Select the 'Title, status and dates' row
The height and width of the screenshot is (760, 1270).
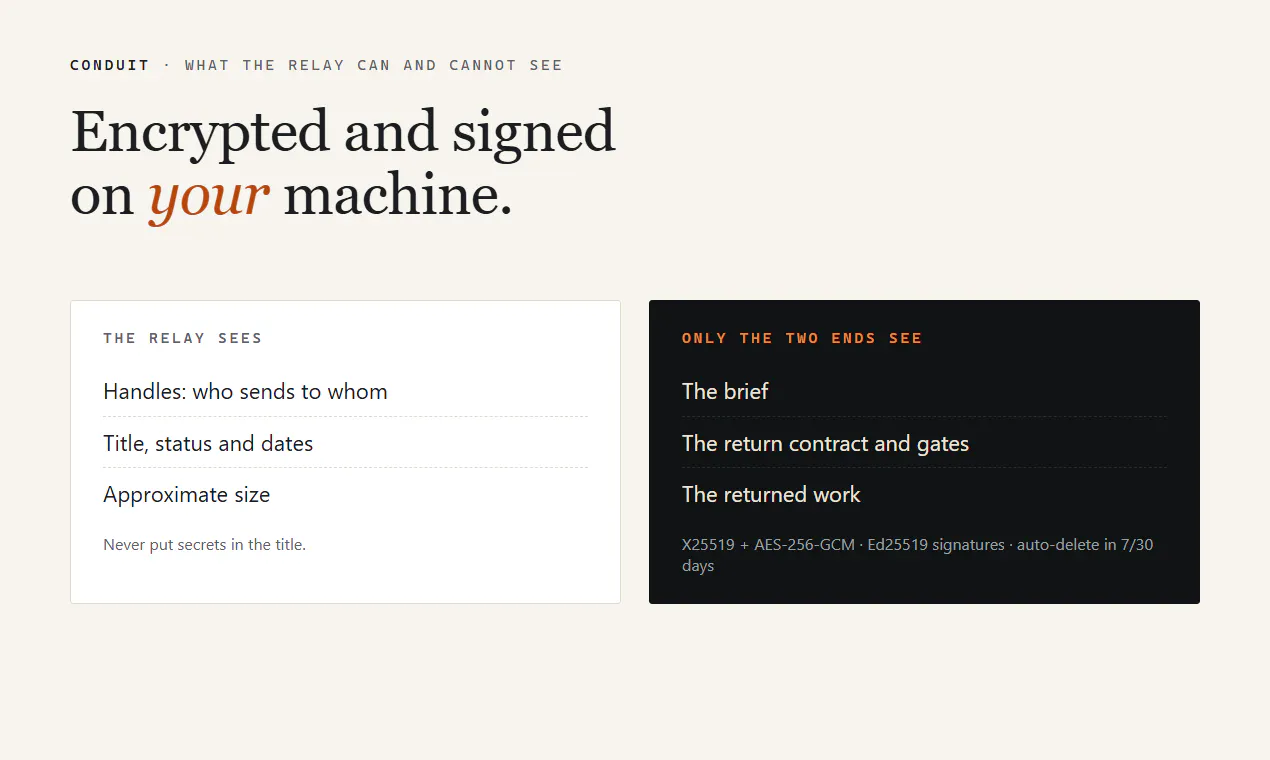[345, 443]
